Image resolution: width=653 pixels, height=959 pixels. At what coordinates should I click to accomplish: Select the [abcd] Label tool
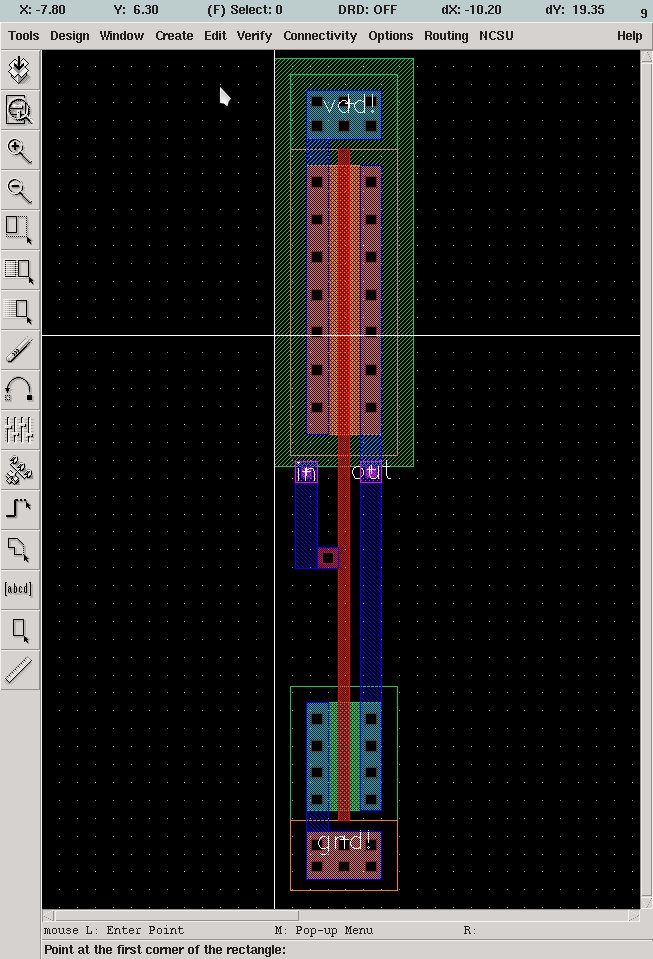[20, 589]
